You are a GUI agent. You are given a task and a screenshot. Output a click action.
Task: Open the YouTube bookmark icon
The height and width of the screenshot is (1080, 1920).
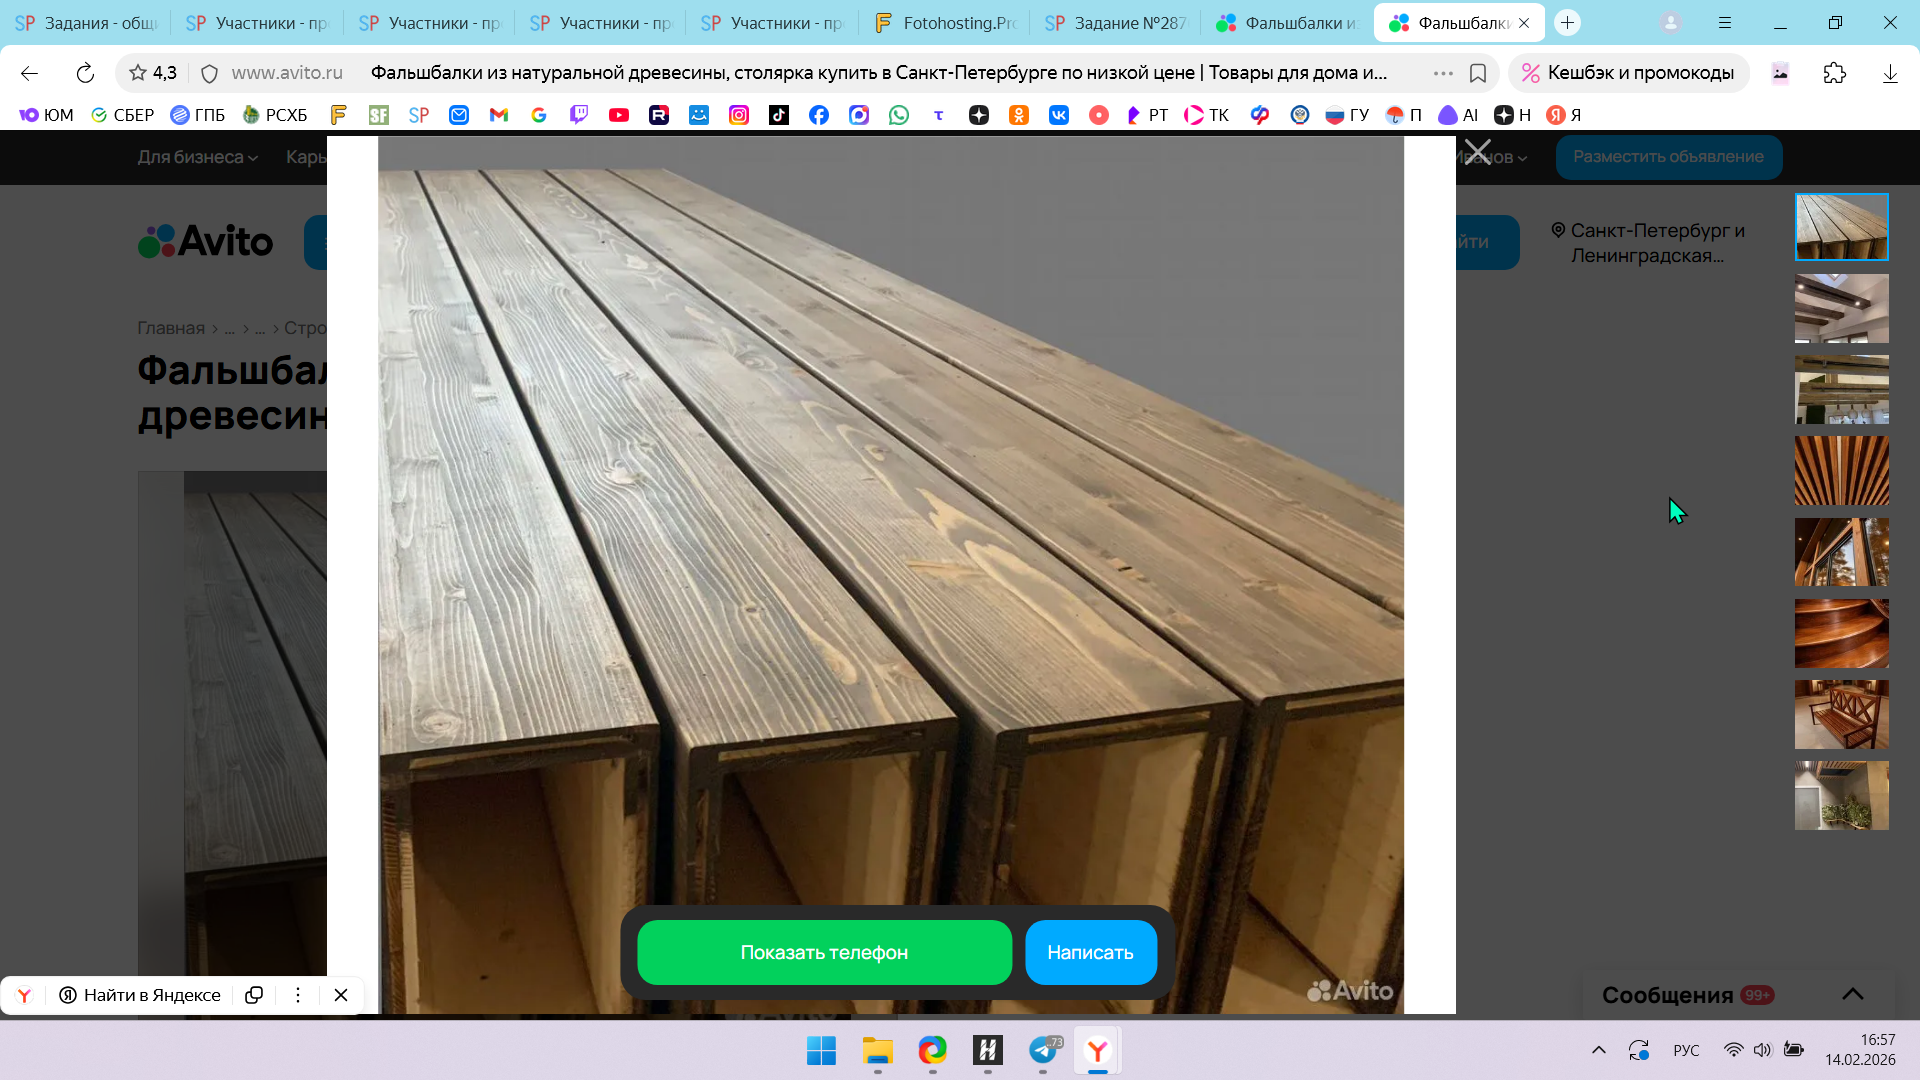pyautogui.click(x=619, y=115)
